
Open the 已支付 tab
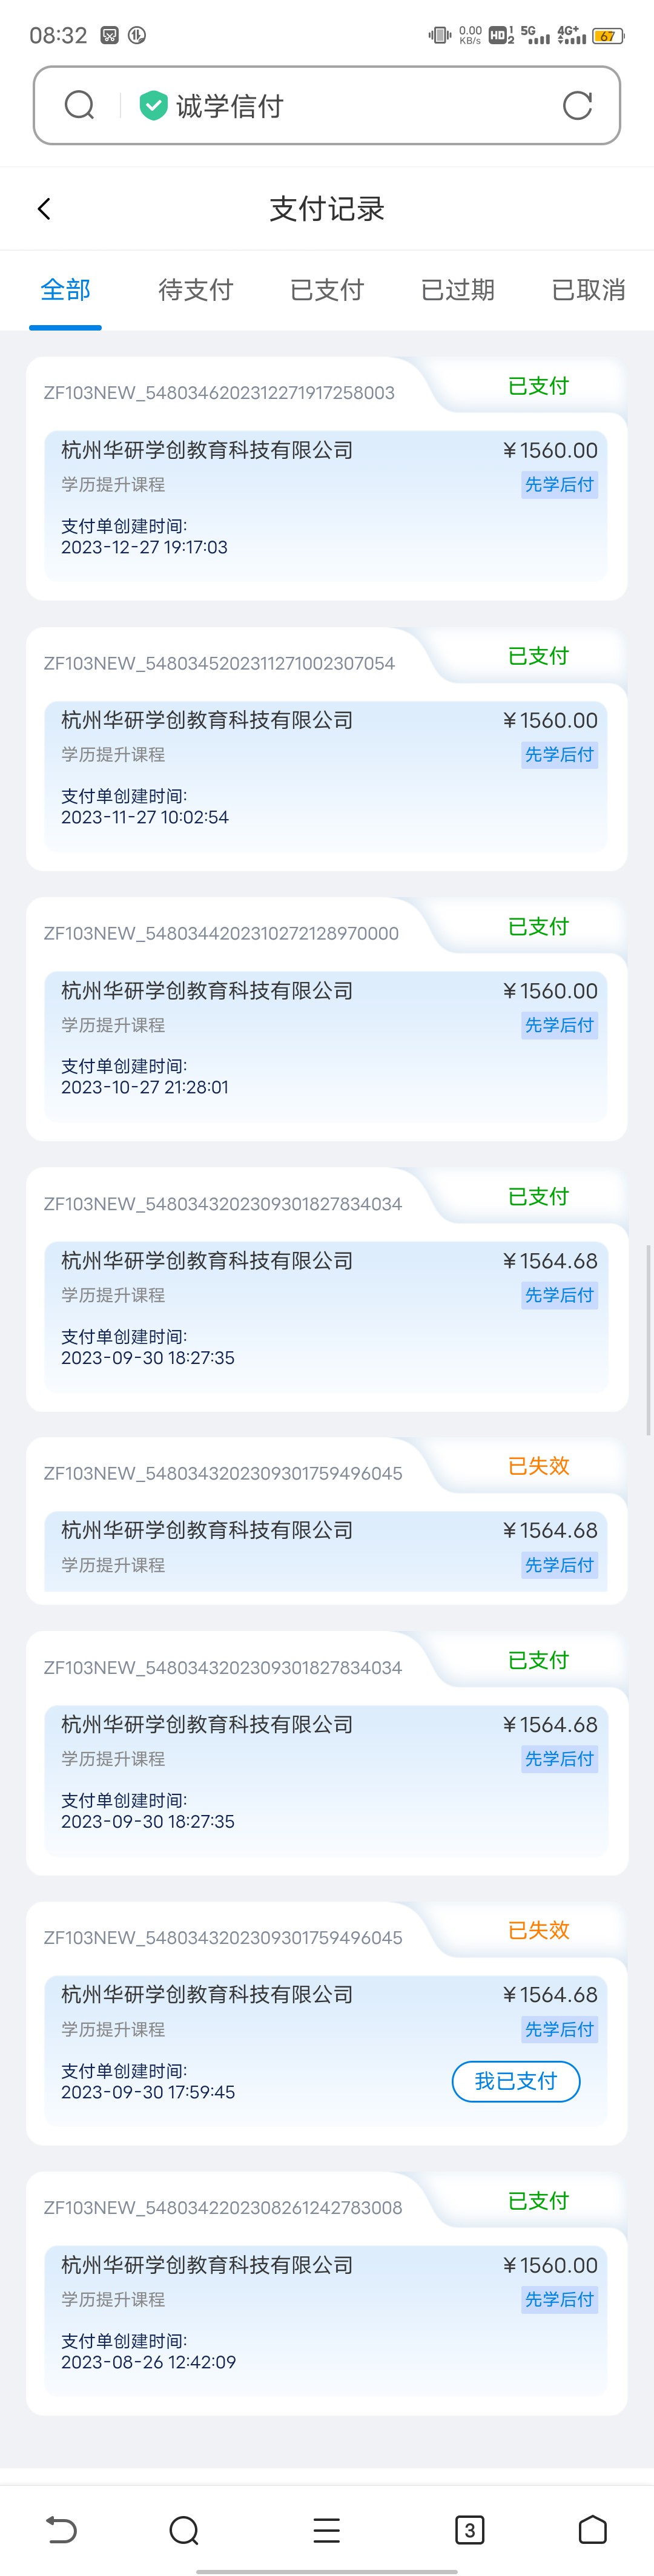coord(327,290)
